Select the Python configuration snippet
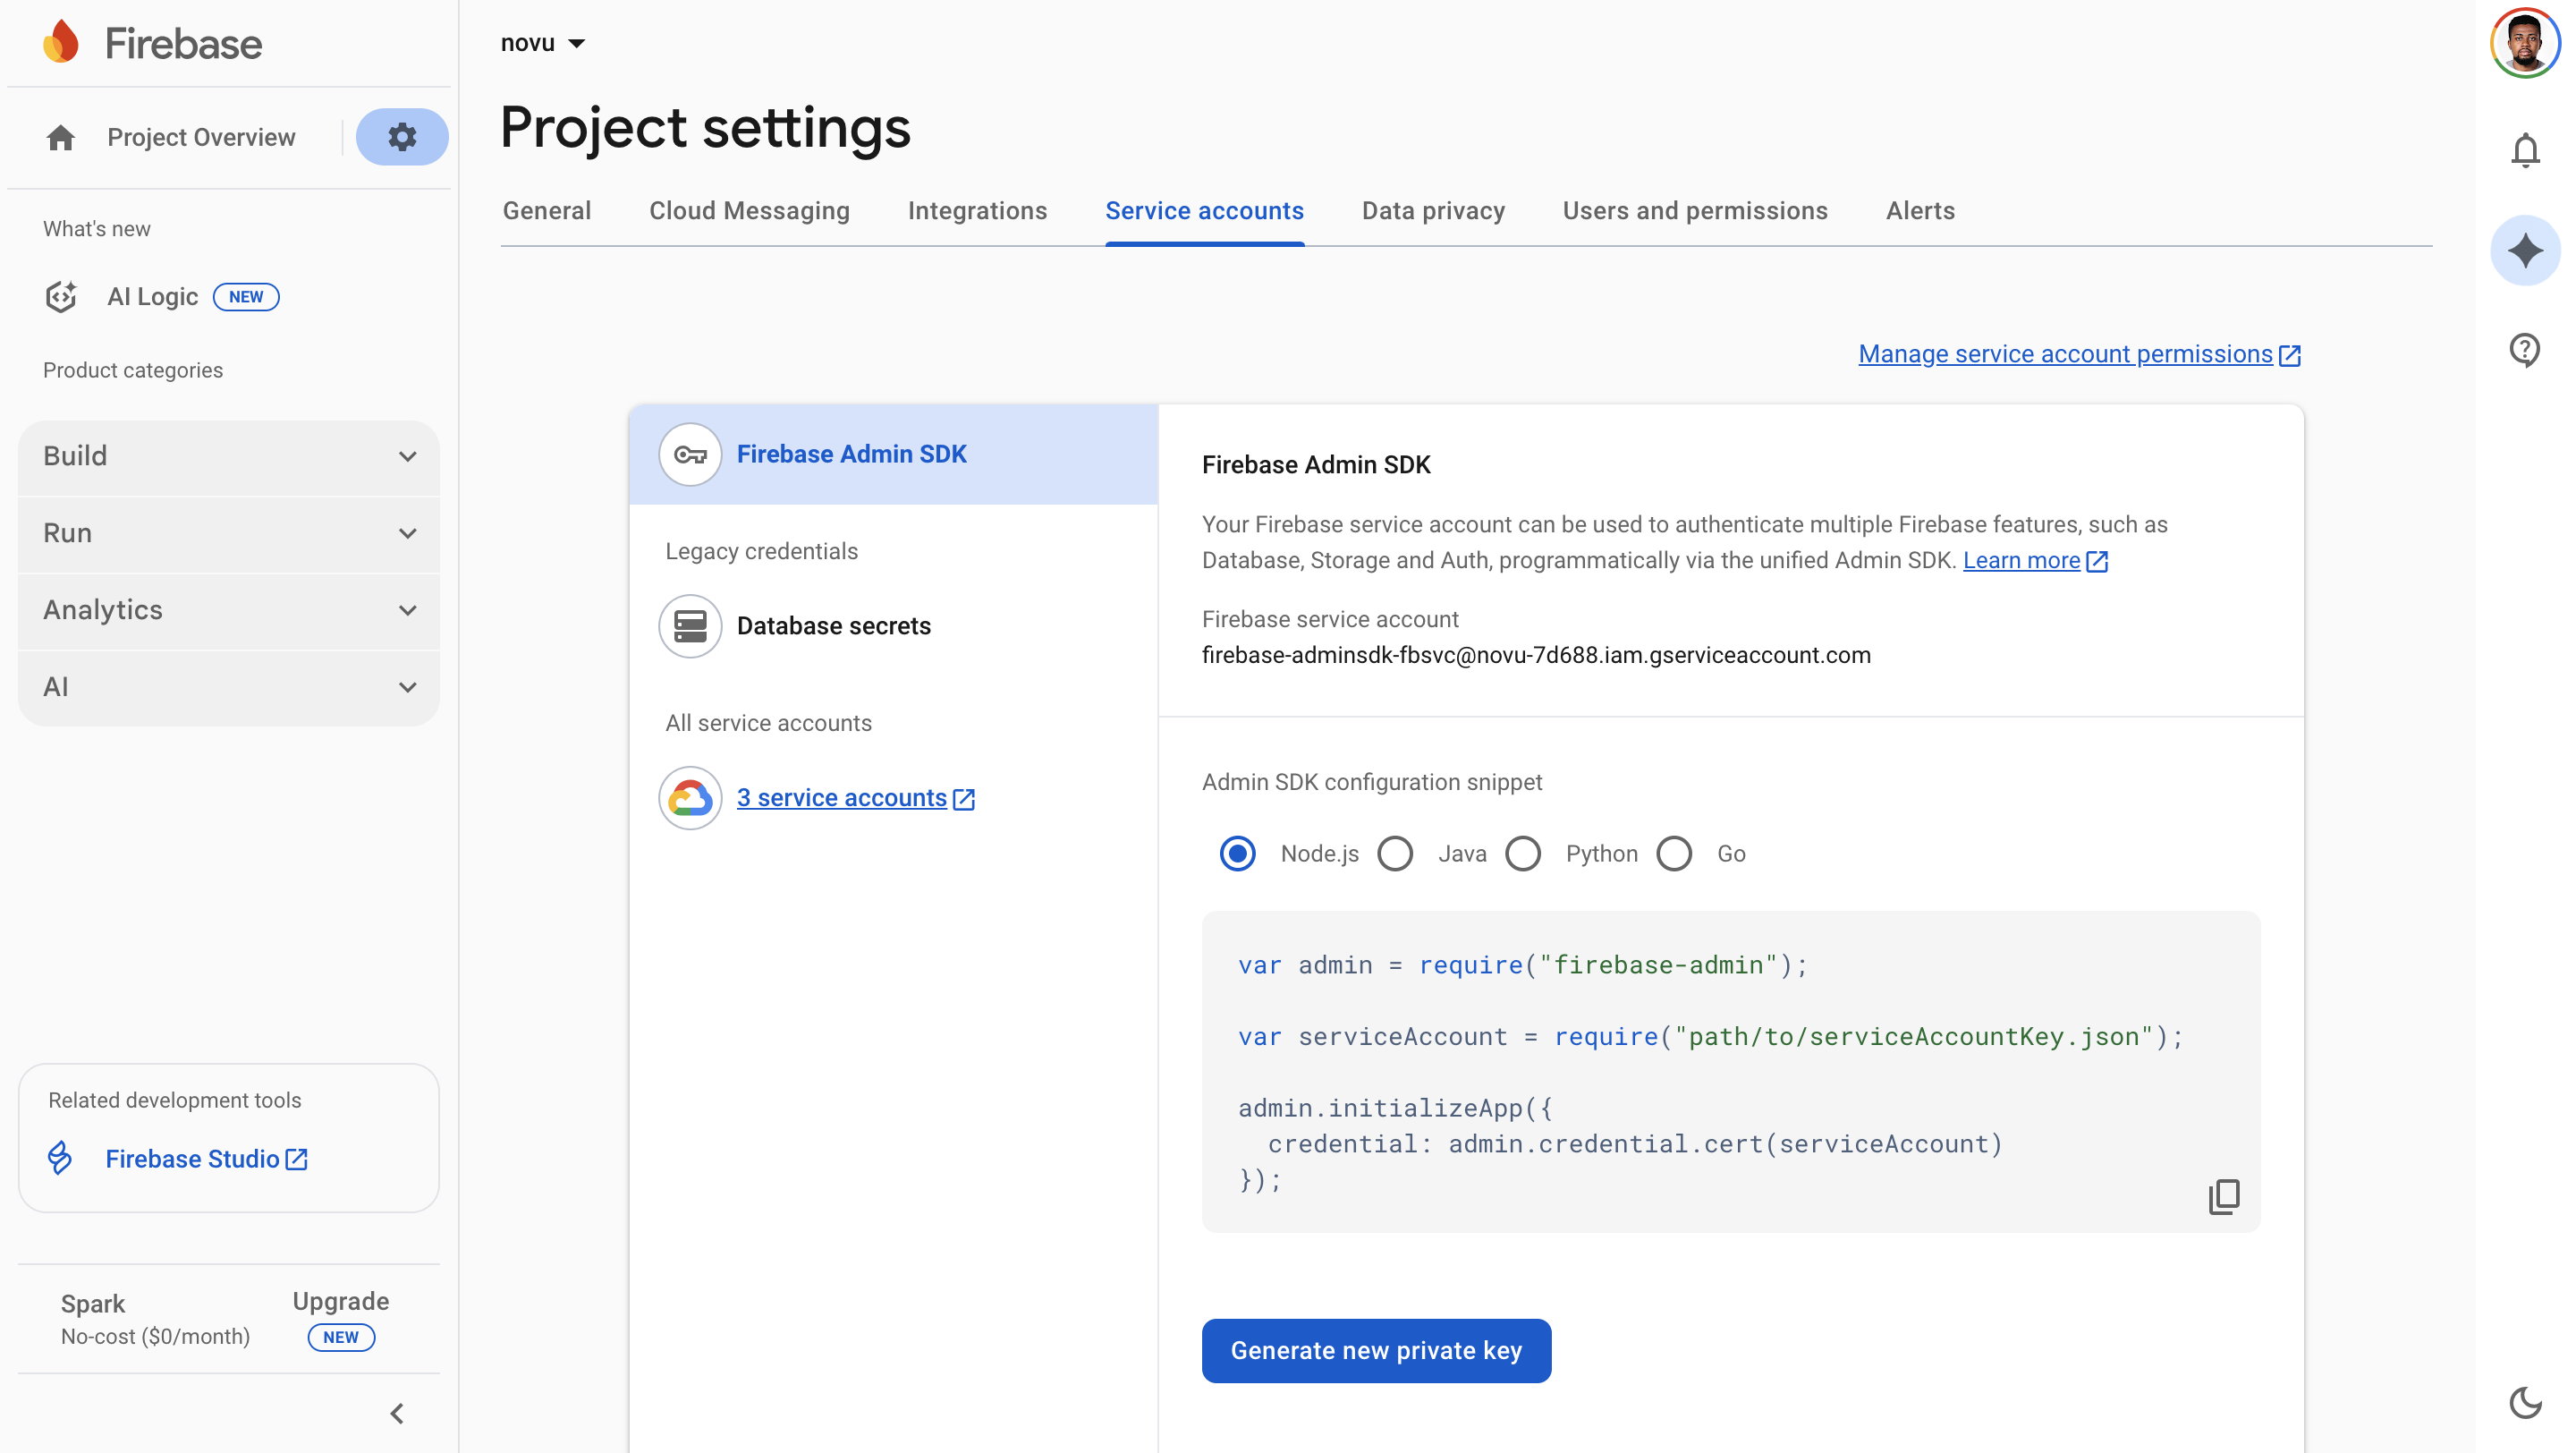The height and width of the screenshot is (1453, 2576). [1523, 853]
